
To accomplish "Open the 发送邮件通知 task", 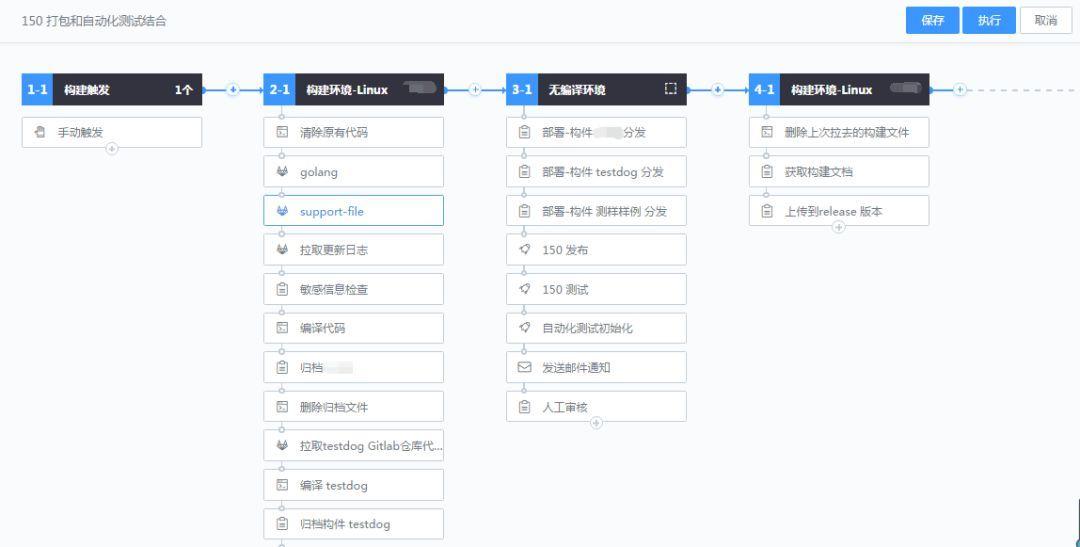I will point(596,367).
